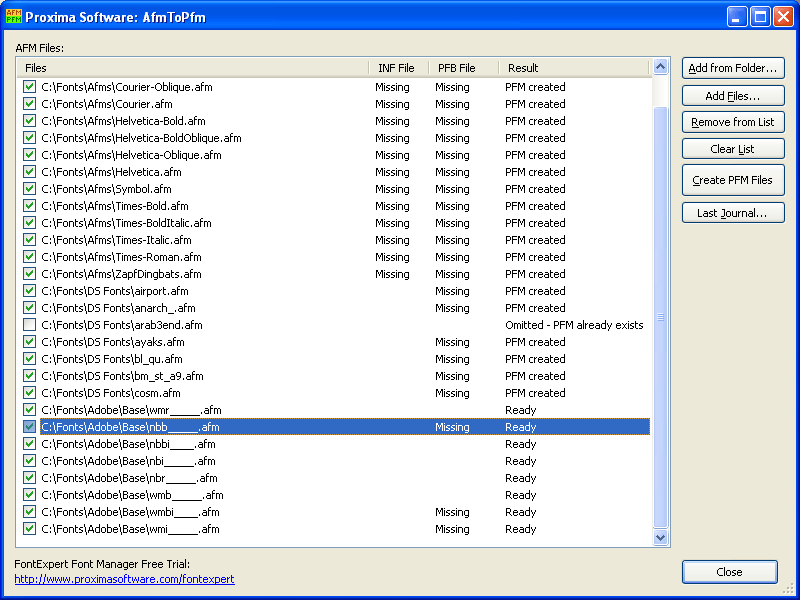
Task: Click the INF File column header
Action: [398, 68]
